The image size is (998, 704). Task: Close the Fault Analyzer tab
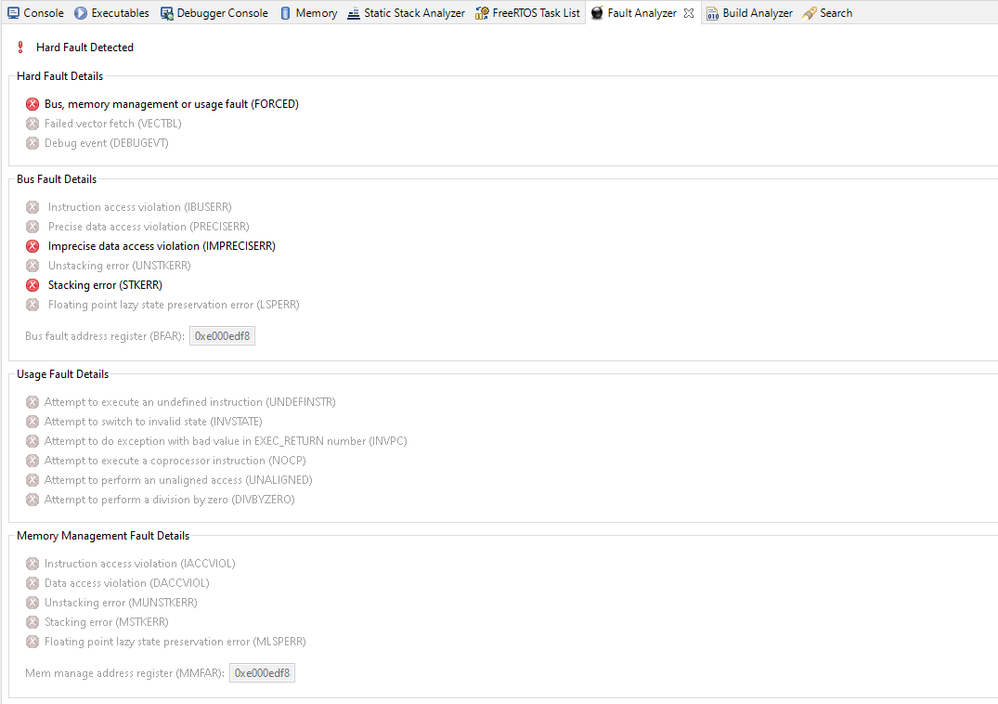coord(689,13)
